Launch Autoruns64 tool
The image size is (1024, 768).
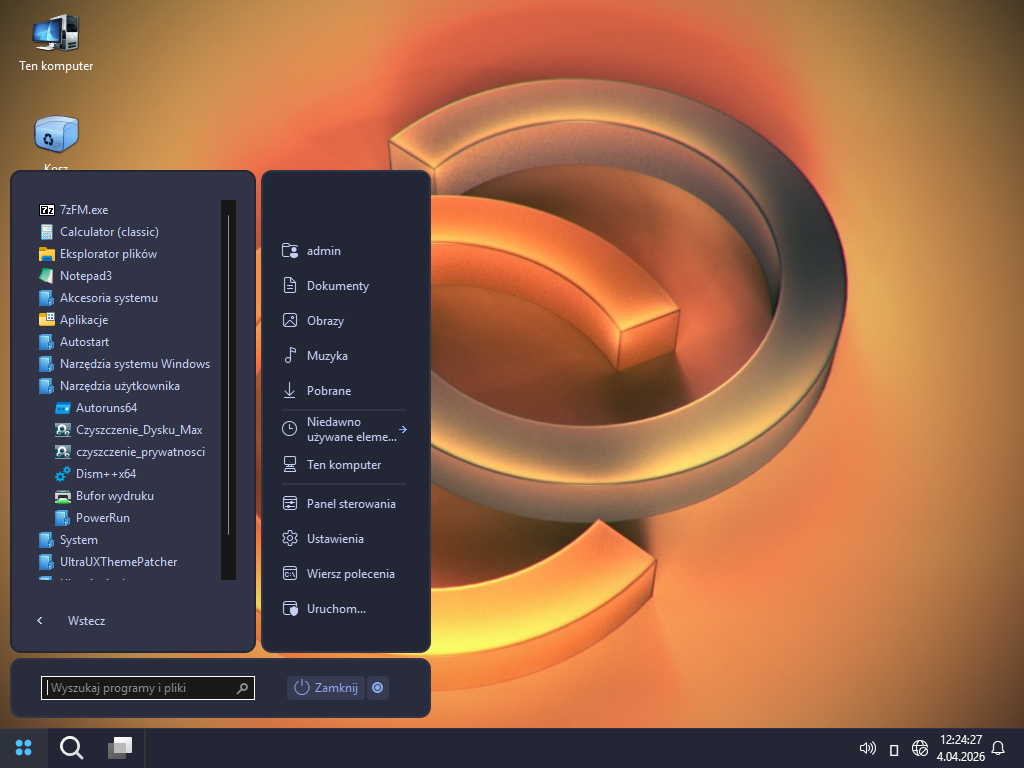106,408
